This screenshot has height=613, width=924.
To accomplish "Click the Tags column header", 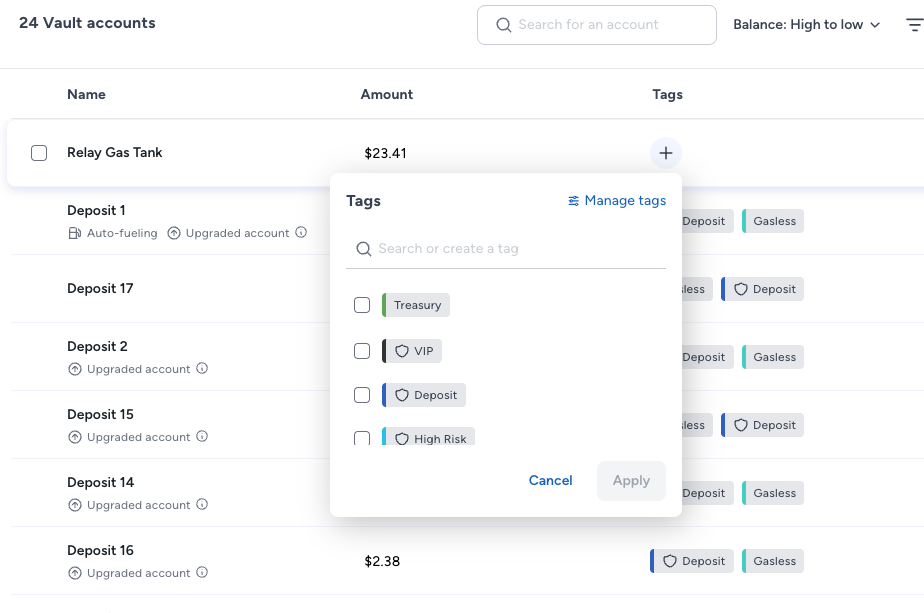I will (668, 95).
